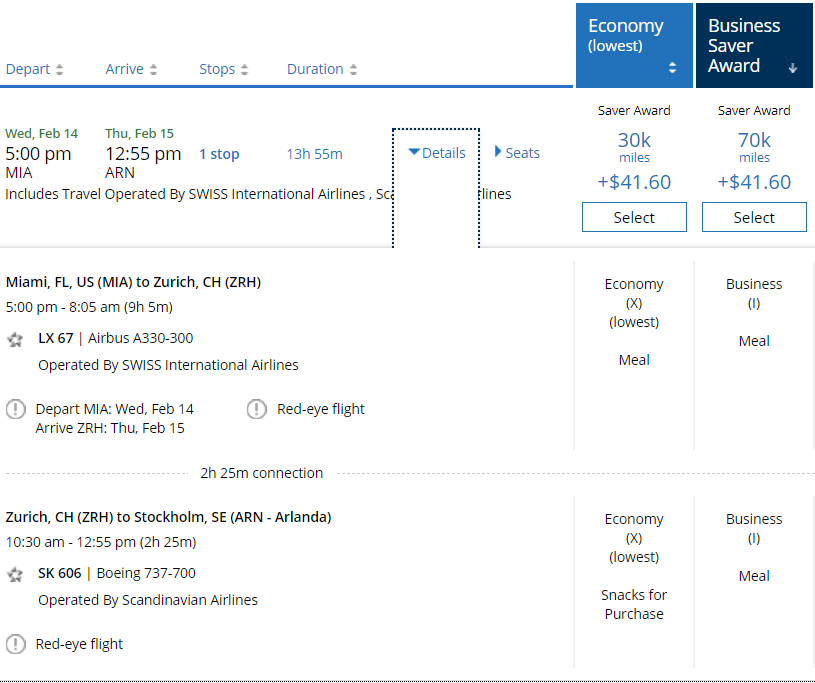815x683 pixels.
Task: Click the Boeing 737-700 aircraft text
Action: point(146,573)
